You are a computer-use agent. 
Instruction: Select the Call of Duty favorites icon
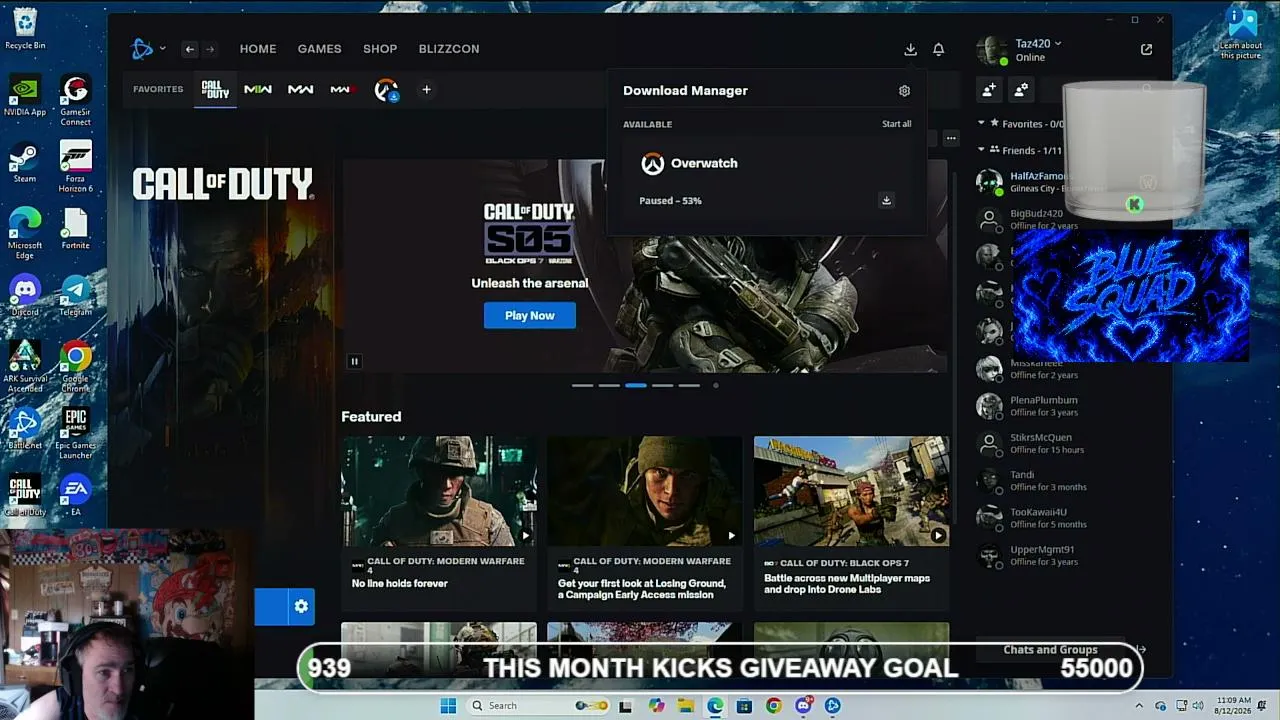click(215, 90)
